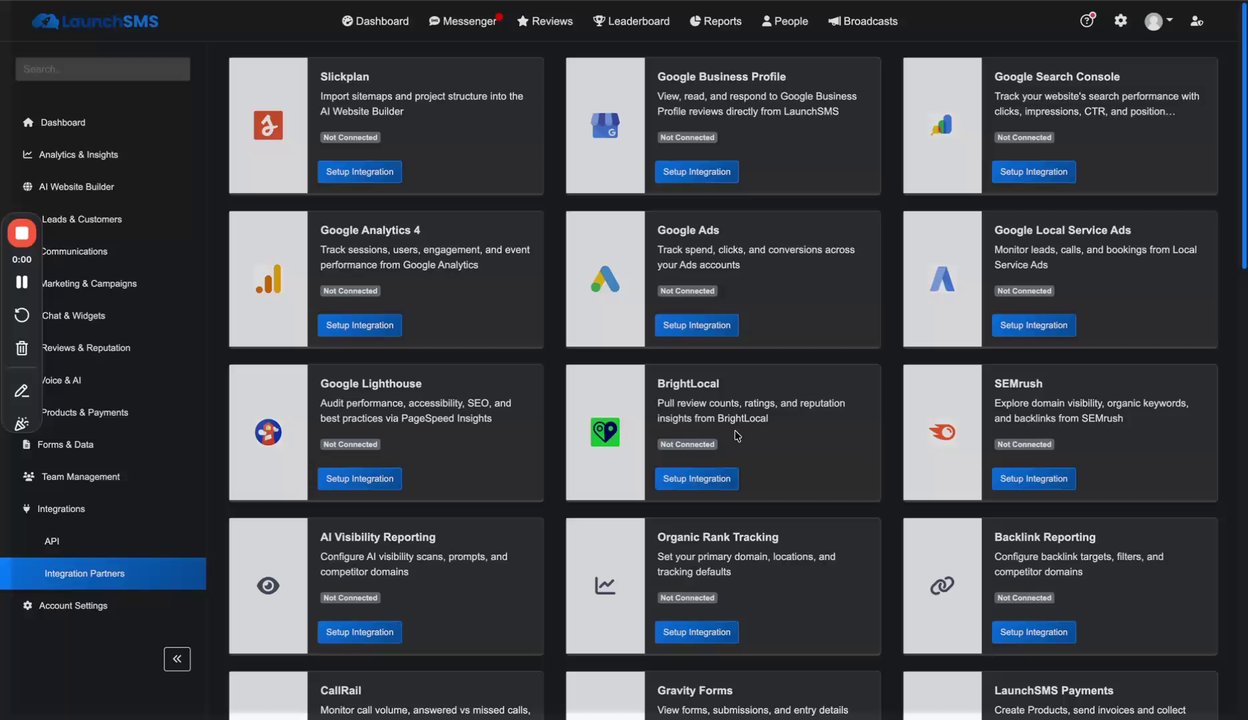The image size is (1248, 720).
Task: Click the Google Local Service Ads logo
Action: [x=942, y=279]
